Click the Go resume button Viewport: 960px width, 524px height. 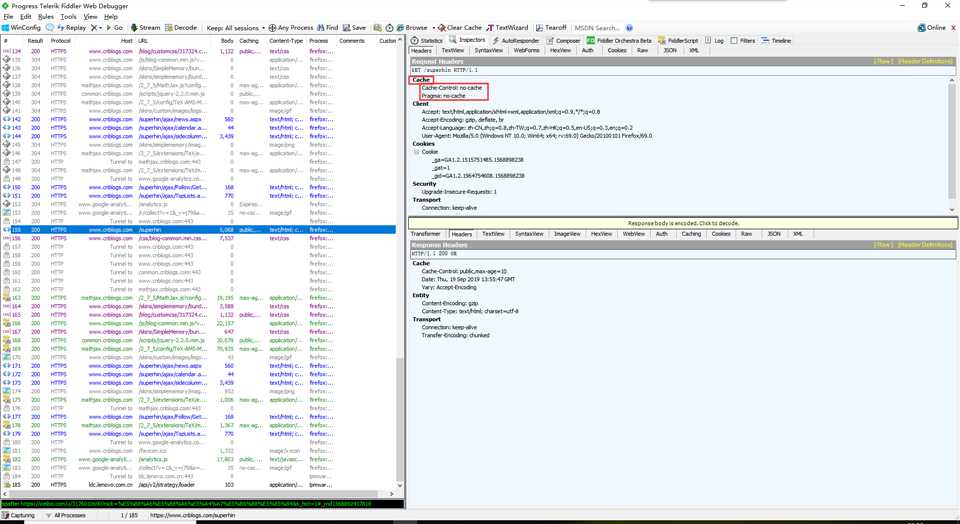click(114, 28)
